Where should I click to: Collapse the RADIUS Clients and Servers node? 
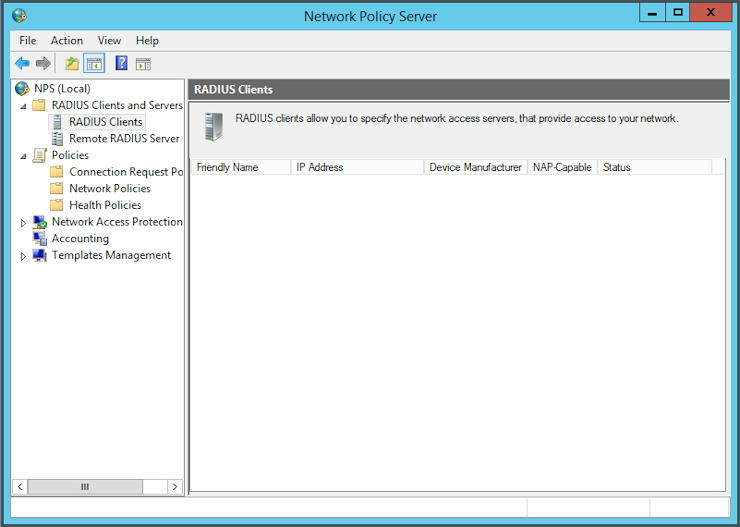tap(23, 106)
